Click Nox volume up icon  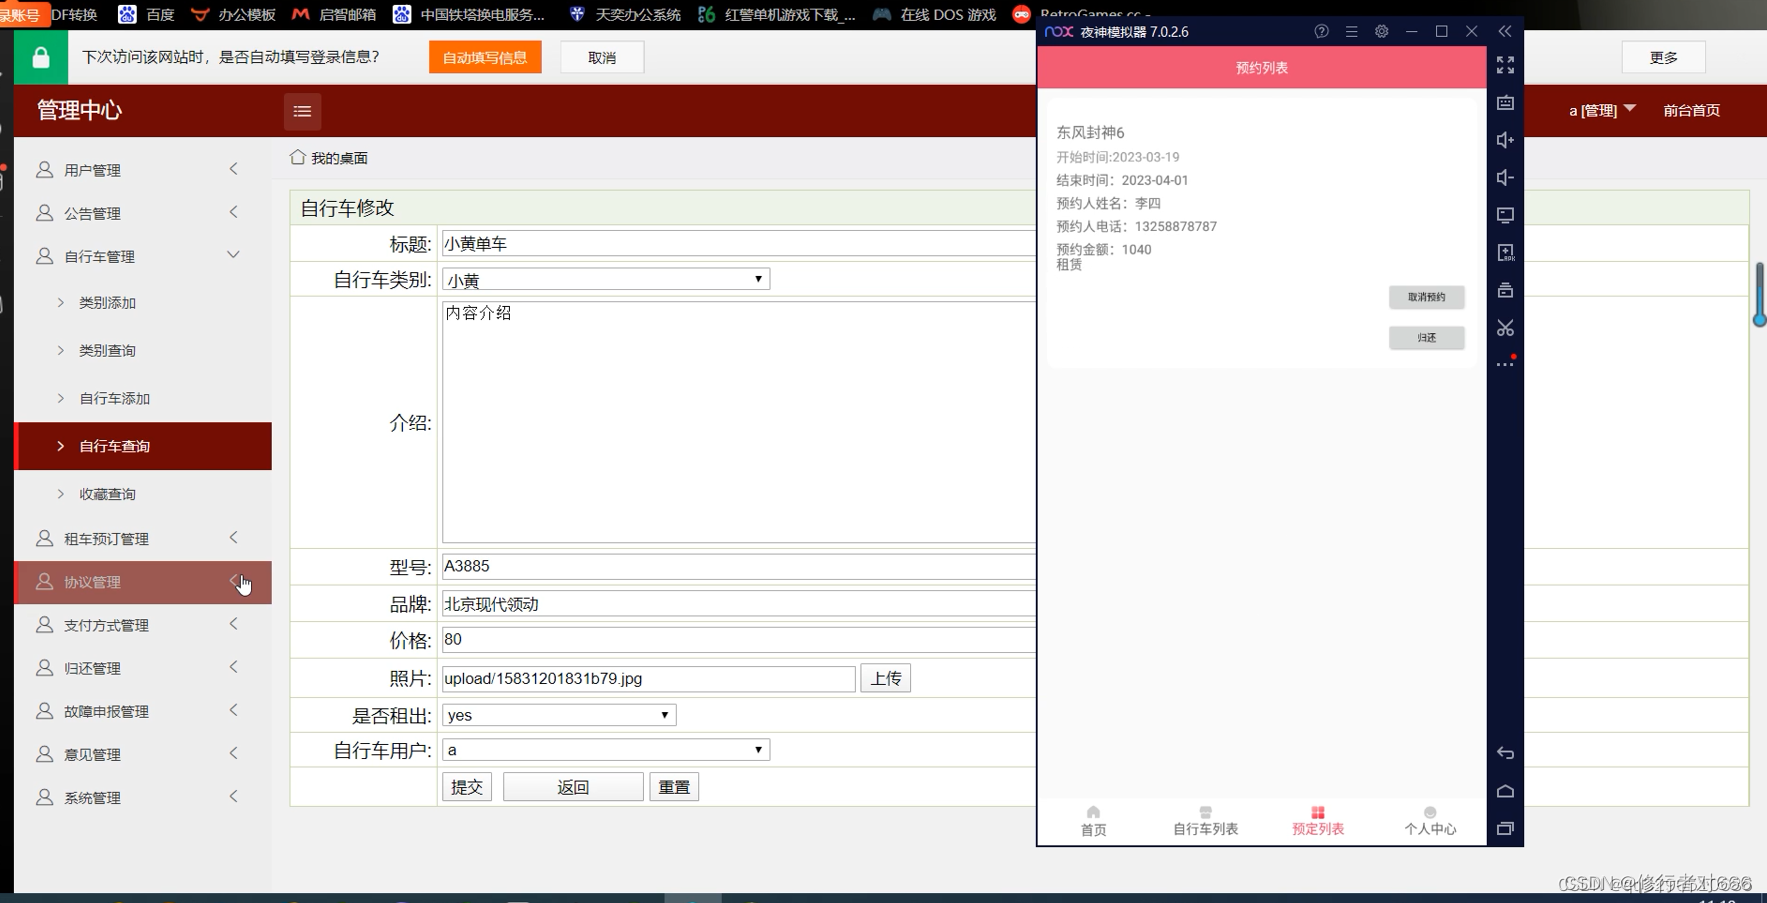tap(1505, 140)
